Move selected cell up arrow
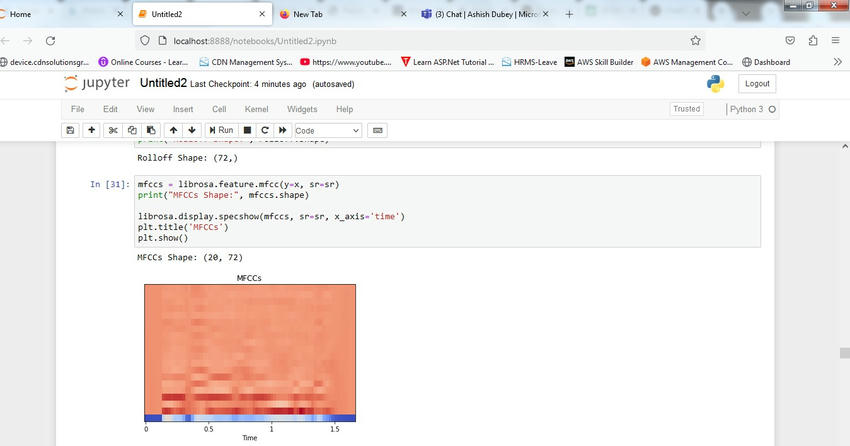The width and height of the screenshot is (850, 446). 173,131
